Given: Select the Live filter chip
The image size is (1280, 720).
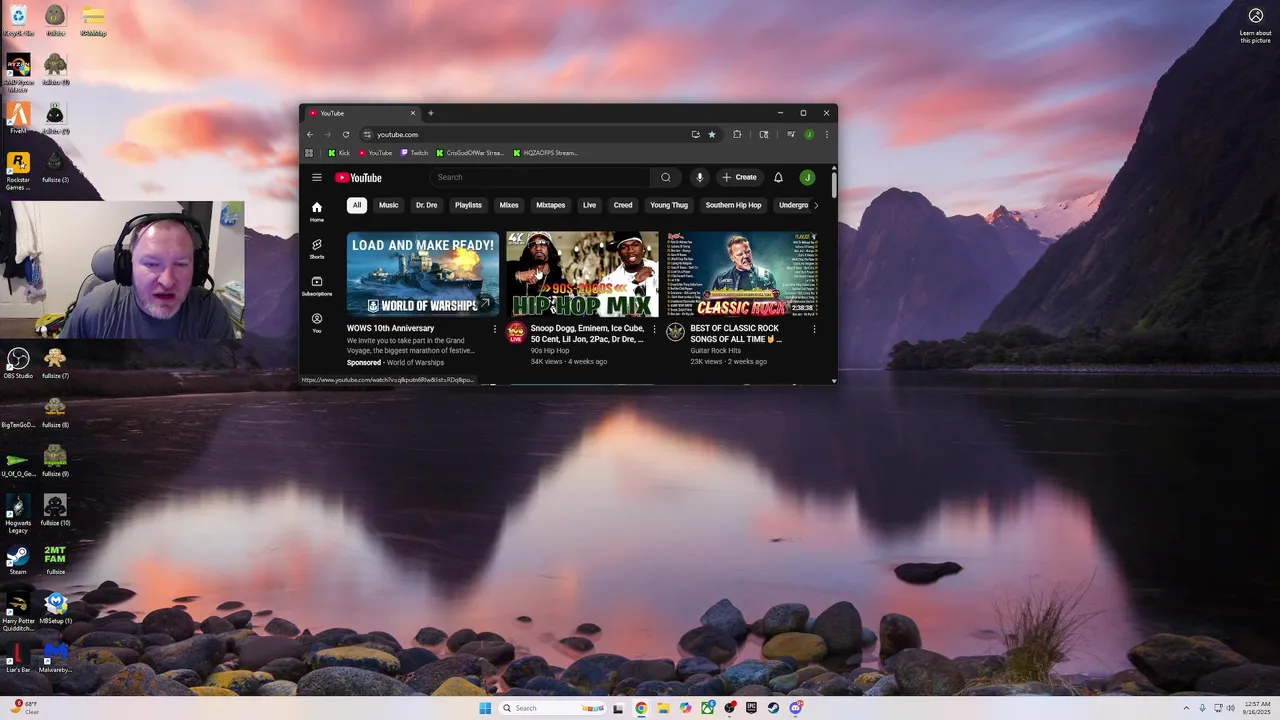Looking at the screenshot, I should point(589,205).
